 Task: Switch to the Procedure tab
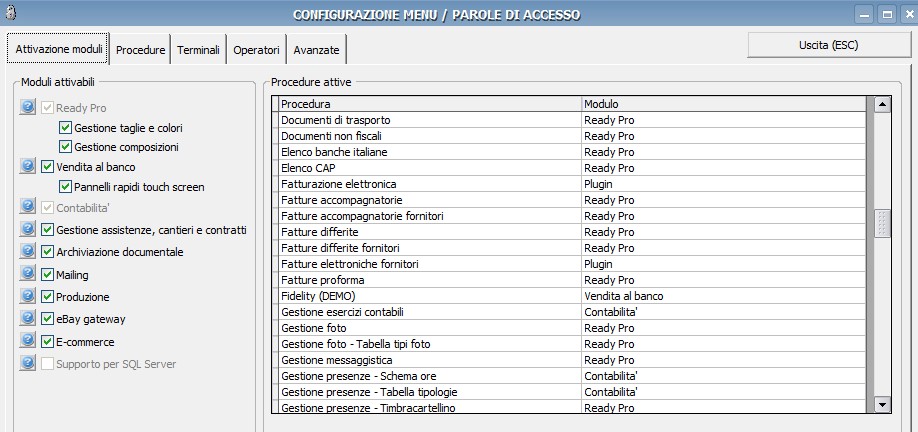[x=140, y=49]
